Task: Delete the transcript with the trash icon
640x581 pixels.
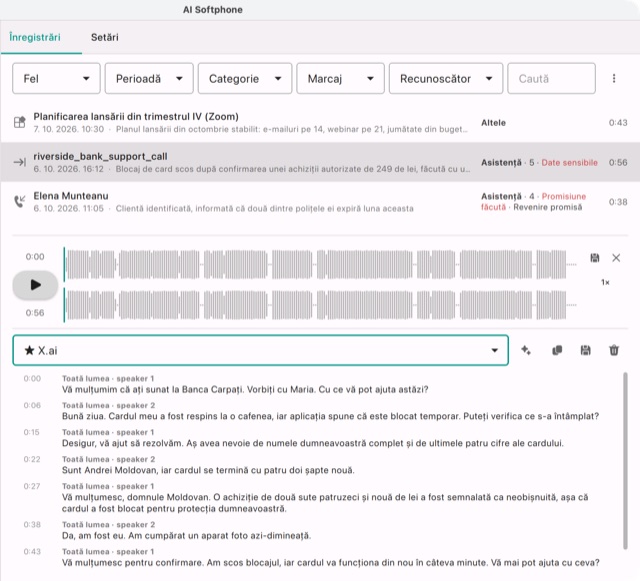Action: click(614, 350)
